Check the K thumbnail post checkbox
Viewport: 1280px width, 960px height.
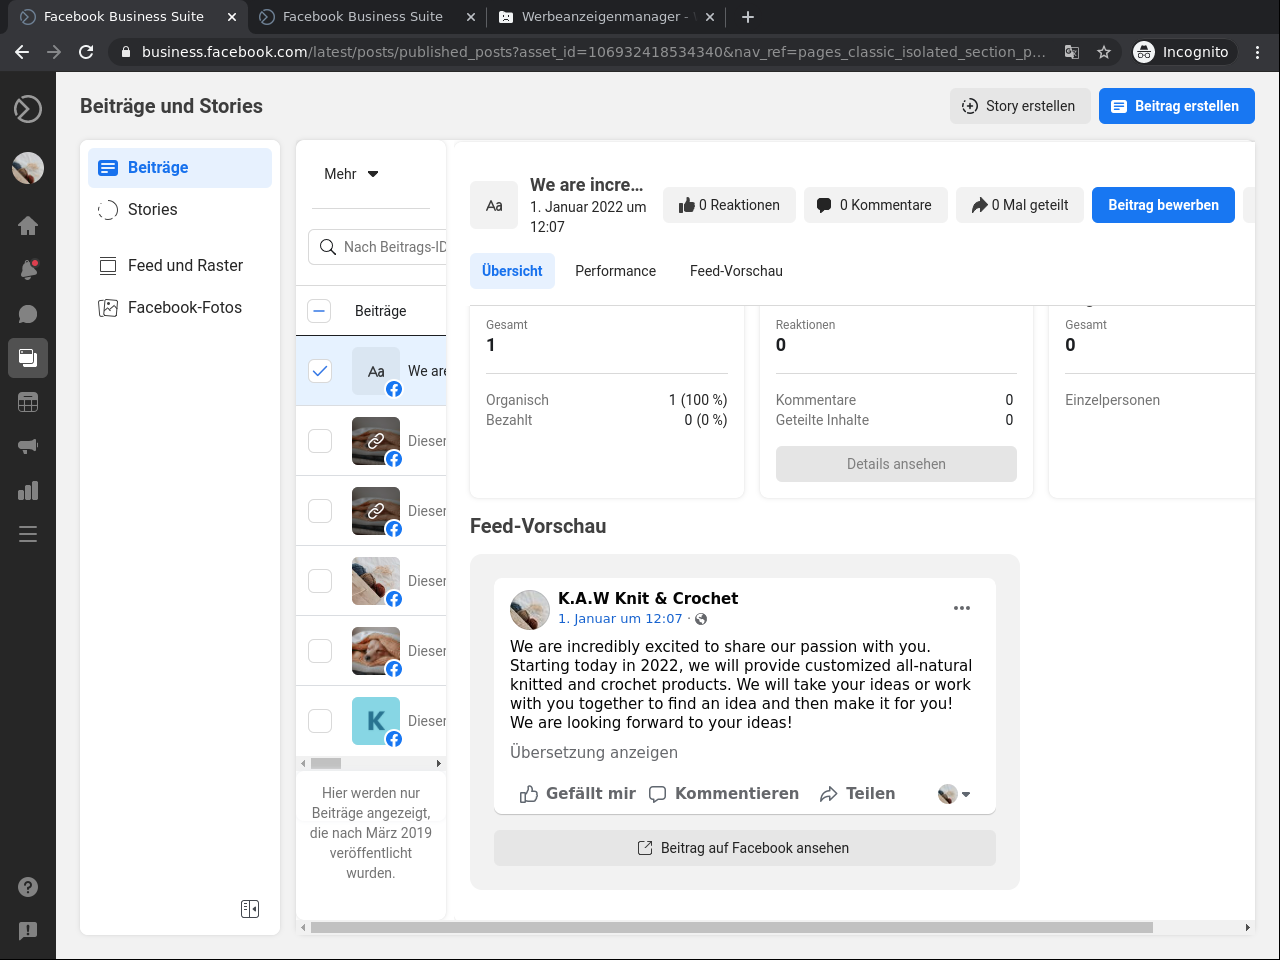coord(320,721)
